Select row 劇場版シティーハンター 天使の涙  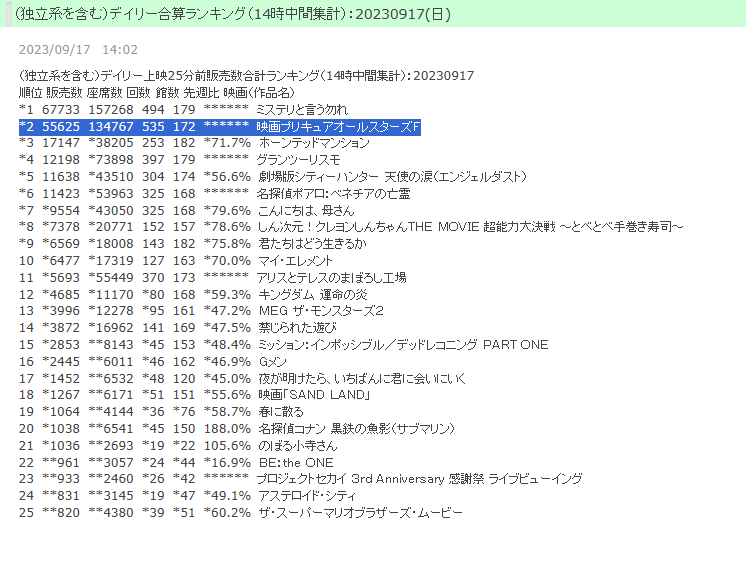273,177
